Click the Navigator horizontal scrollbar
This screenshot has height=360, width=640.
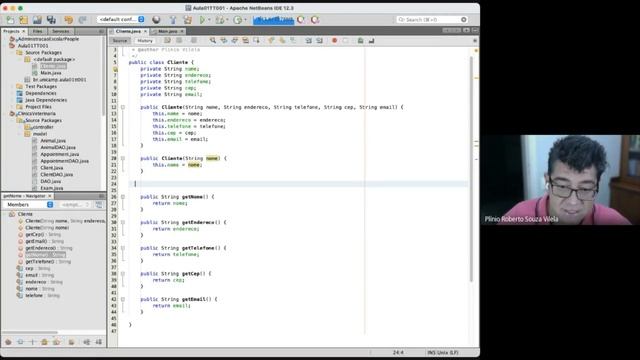(x=29, y=333)
